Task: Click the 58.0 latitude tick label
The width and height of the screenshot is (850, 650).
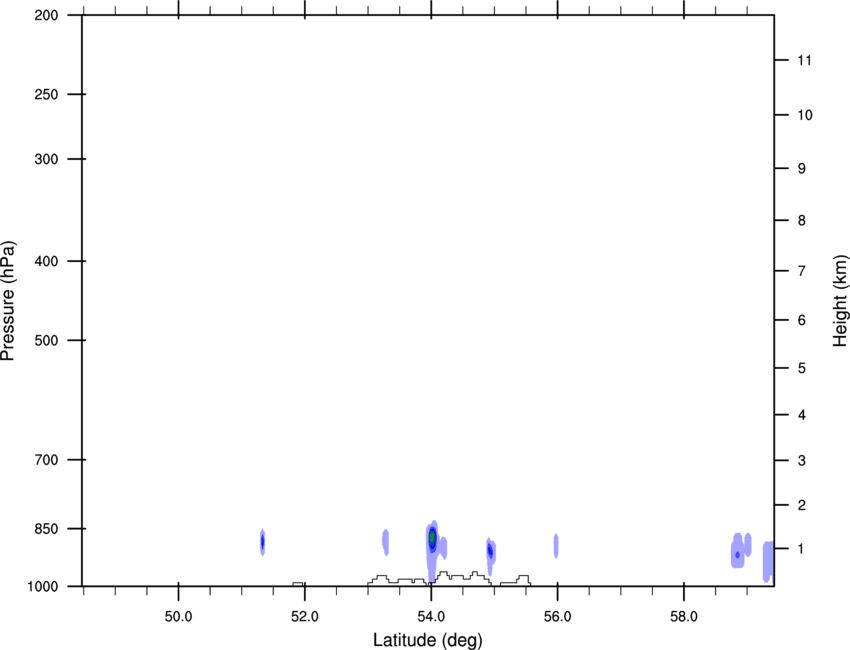Action: (x=684, y=617)
